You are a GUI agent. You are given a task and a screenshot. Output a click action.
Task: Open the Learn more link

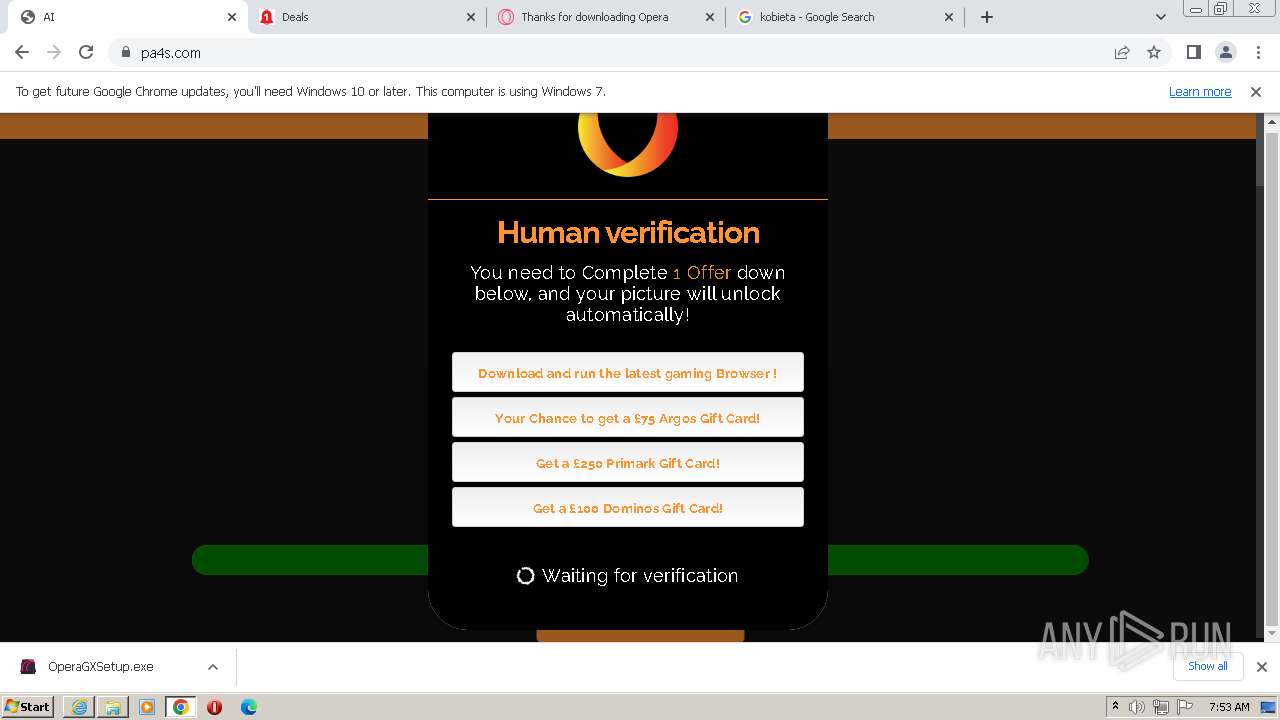(x=1200, y=91)
